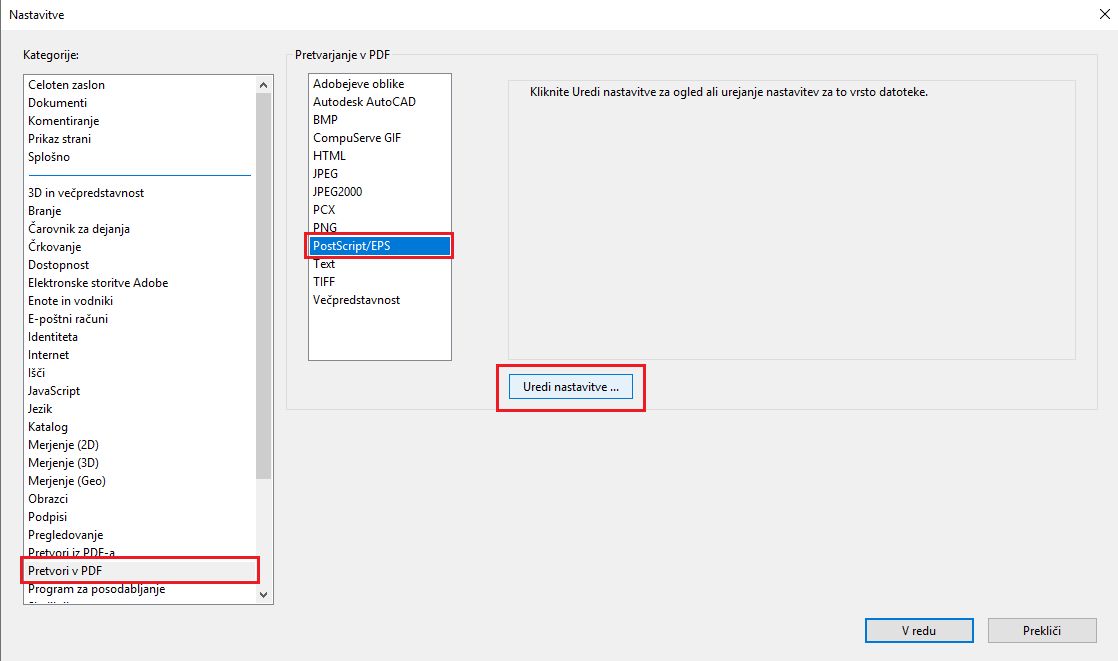Open the Podpisi category
The height and width of the screenshot is (661, 1118).
[47, 516]
